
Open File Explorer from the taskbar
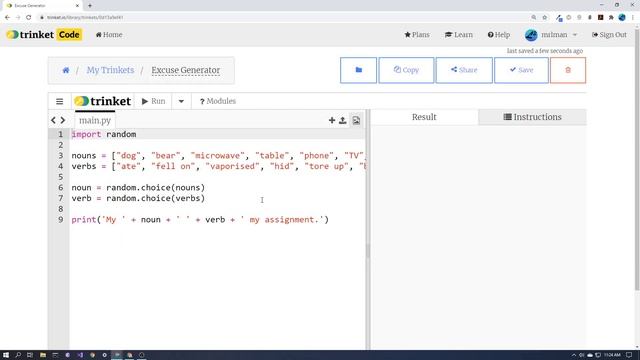pos(42,355)
